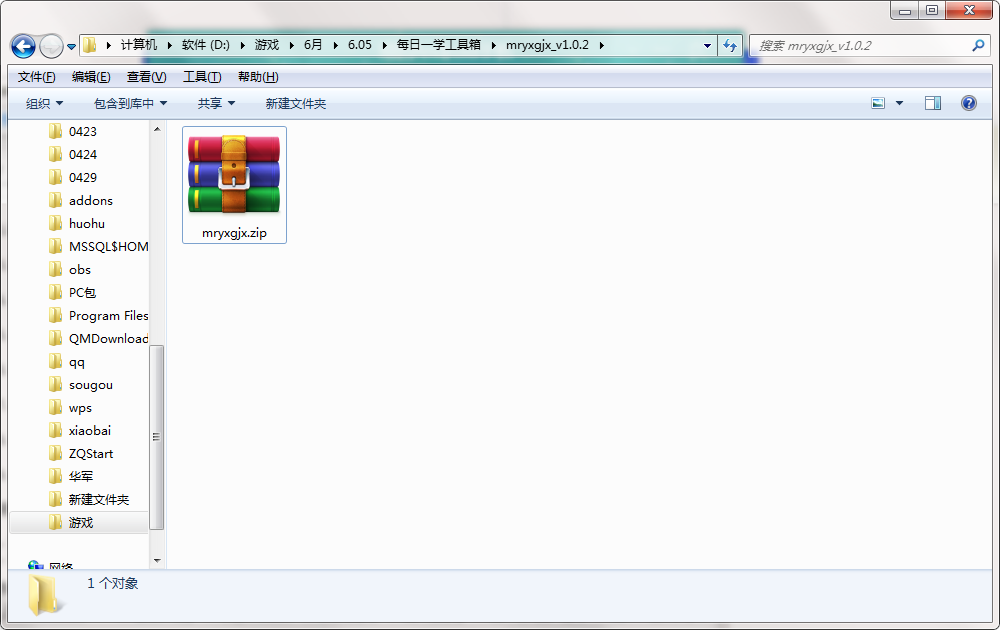Click the folder icon beside obs
This screenshot has width=1000, height=630.
(55, 269)
